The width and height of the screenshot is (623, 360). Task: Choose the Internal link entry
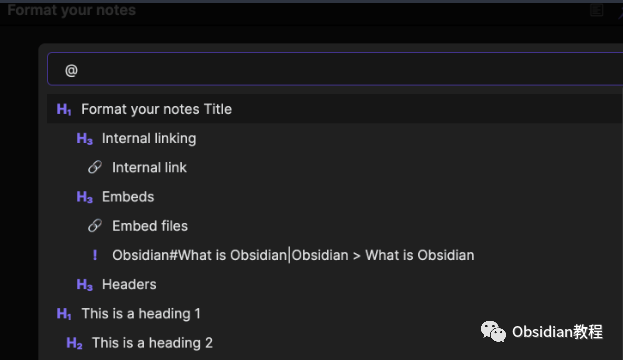(335, 167)
